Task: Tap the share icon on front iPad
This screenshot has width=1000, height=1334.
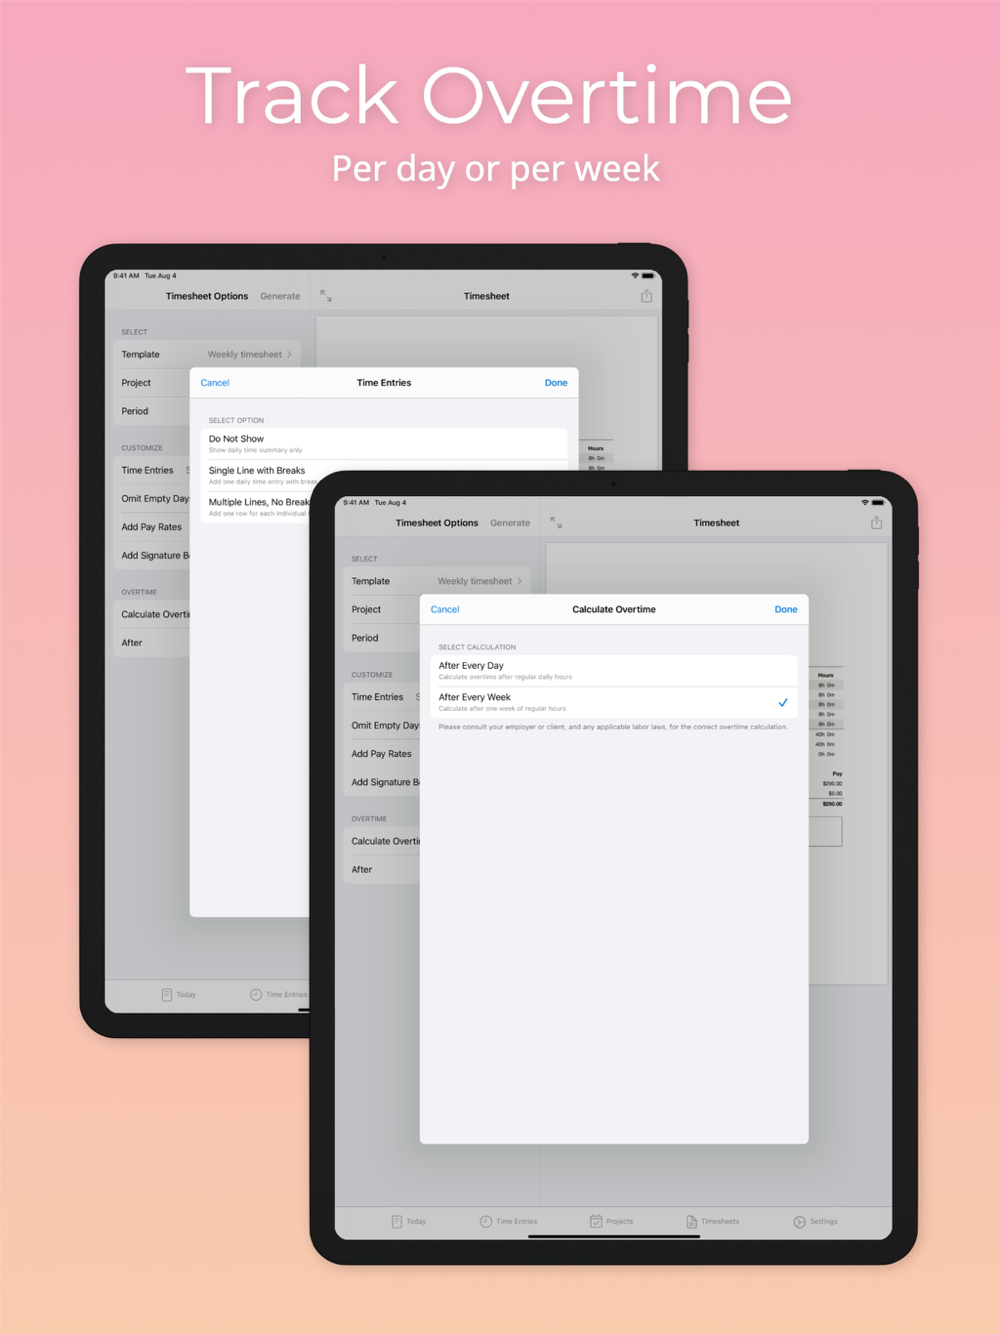Action: (x=876, y=523)
